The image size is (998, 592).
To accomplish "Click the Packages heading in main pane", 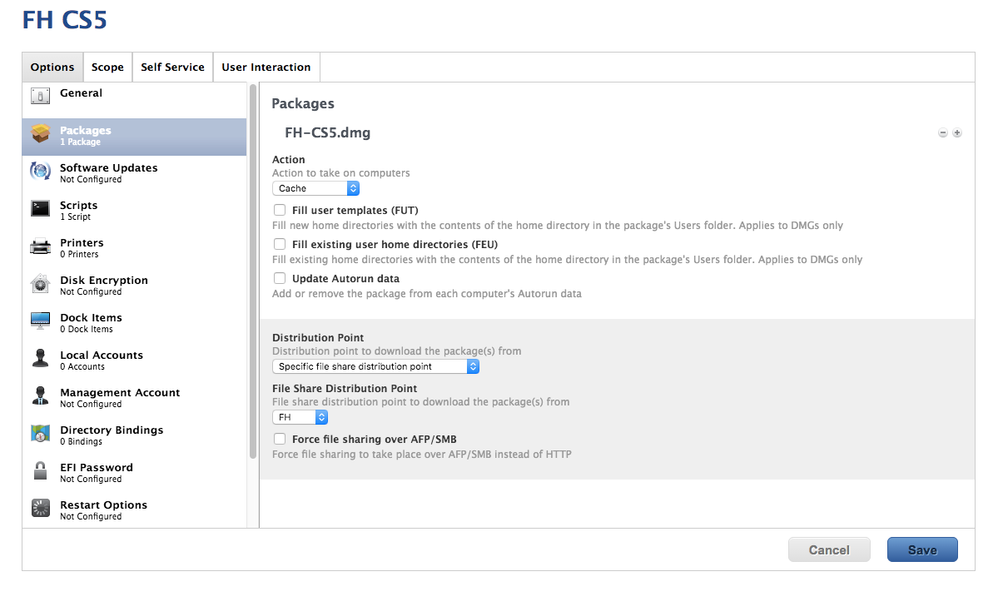I will (303, 104).
